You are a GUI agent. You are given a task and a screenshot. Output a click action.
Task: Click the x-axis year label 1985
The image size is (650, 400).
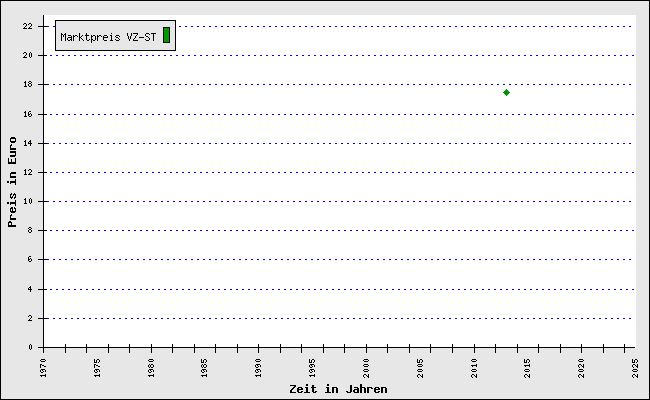[204, 368]
